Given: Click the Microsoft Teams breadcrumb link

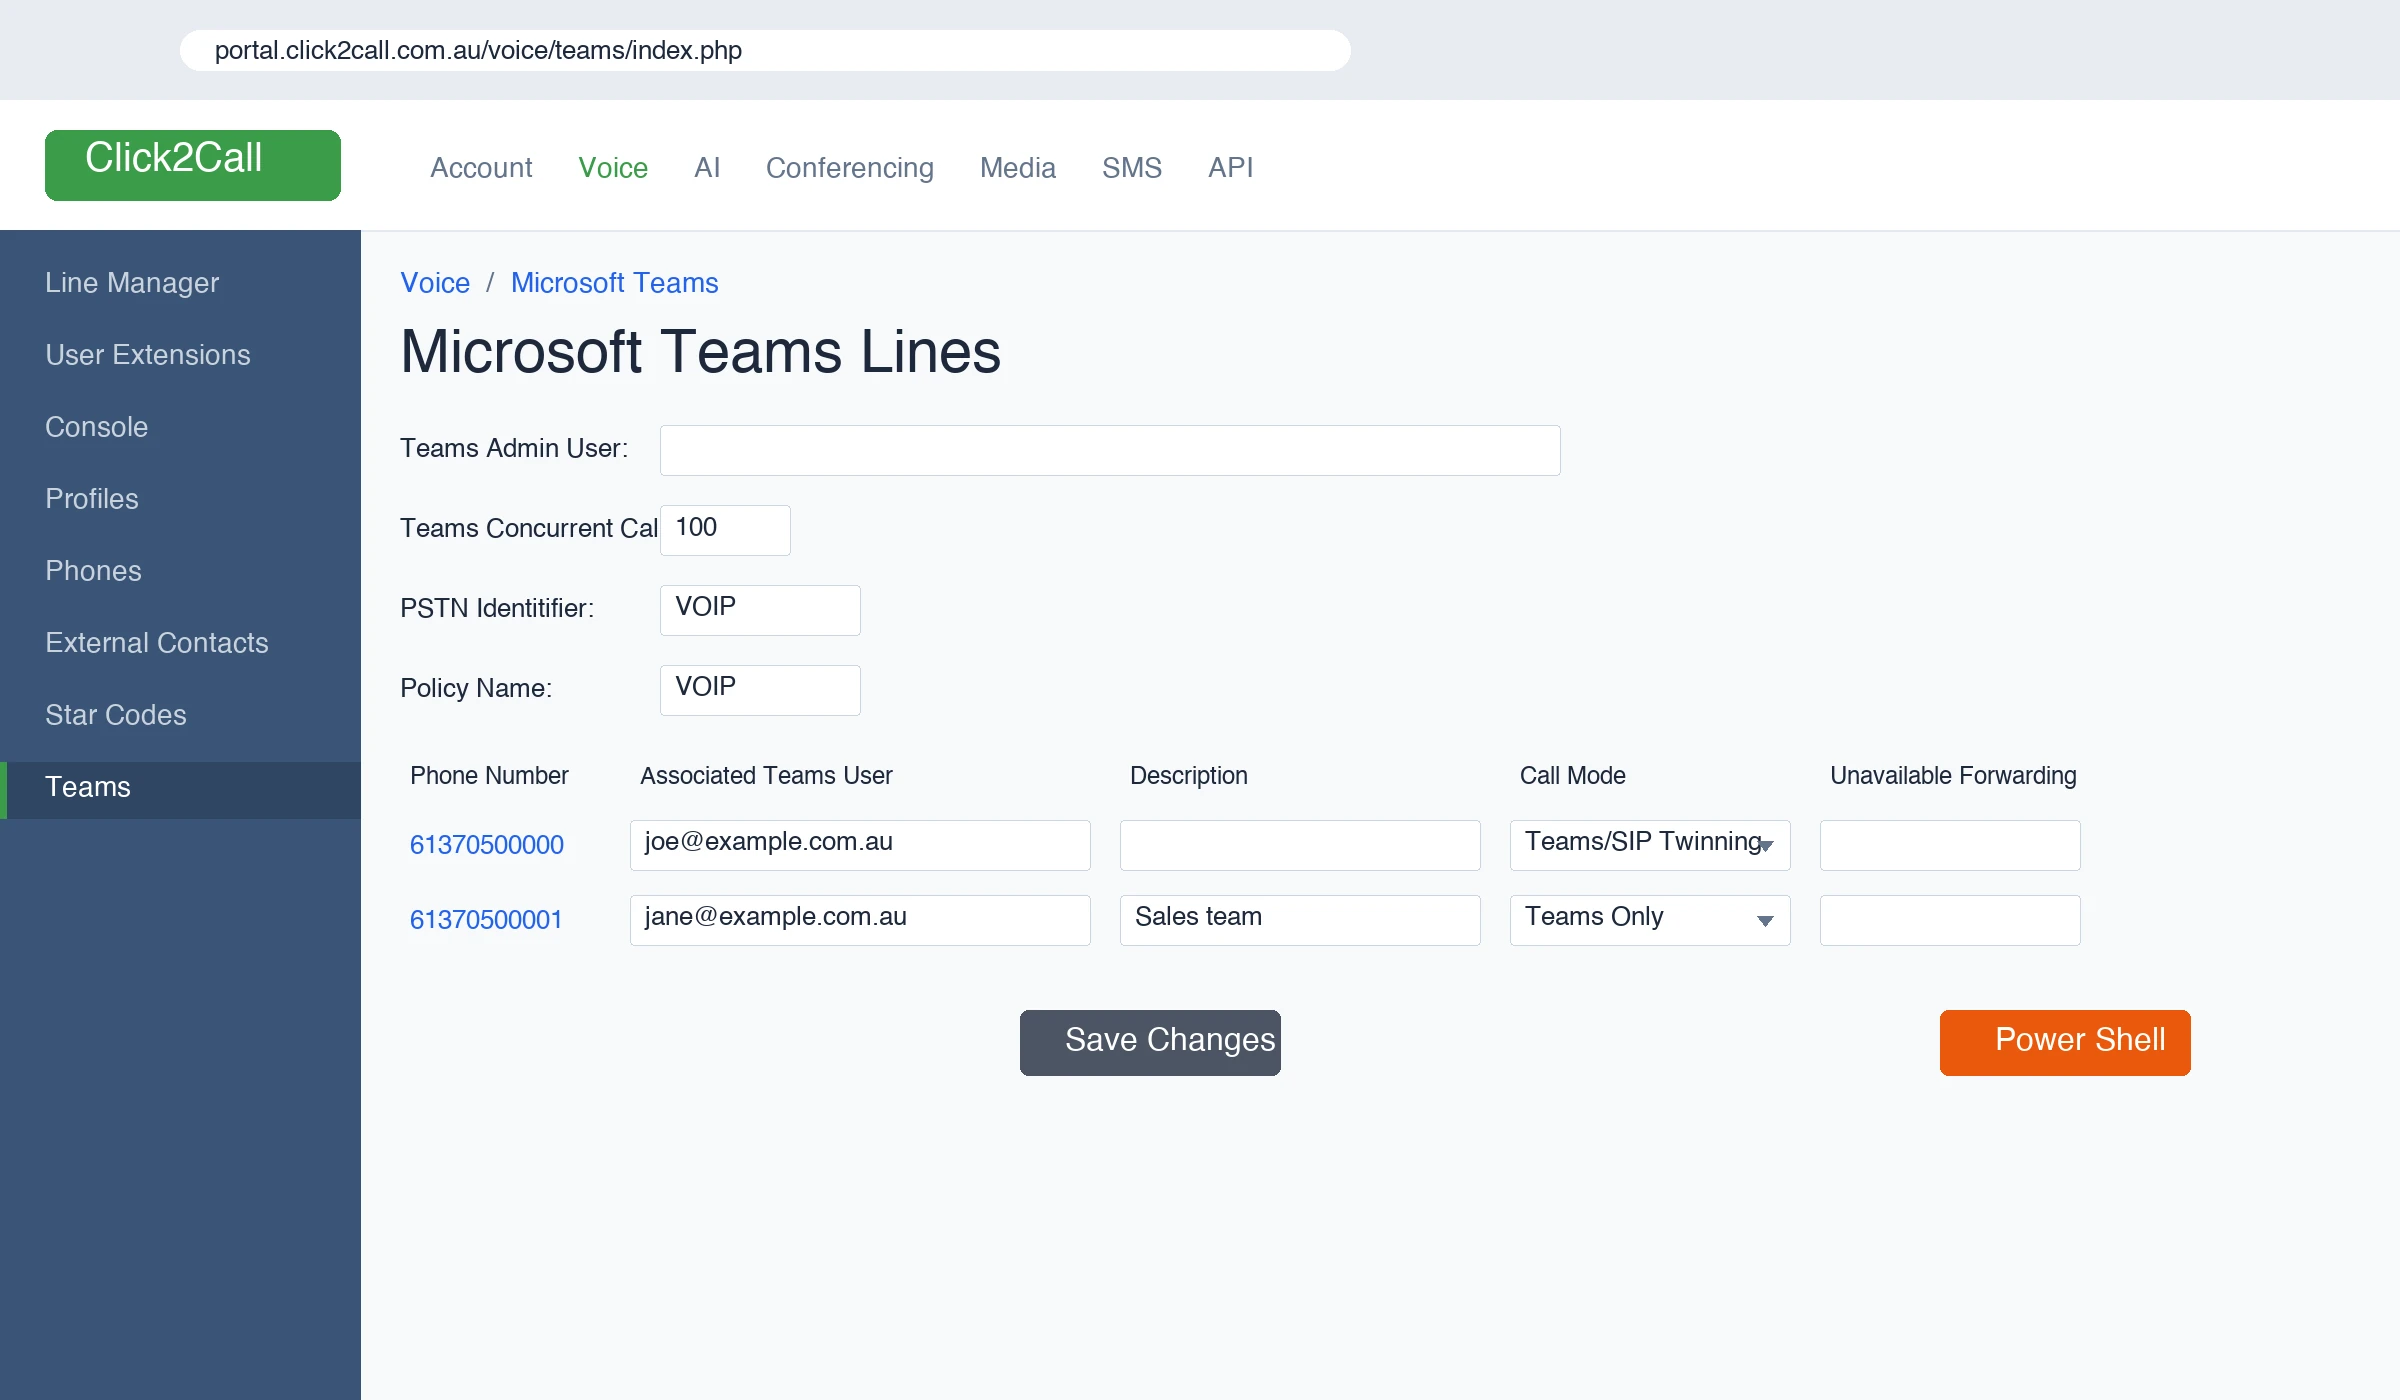Looking at the screenshot, I should point(615,283).
